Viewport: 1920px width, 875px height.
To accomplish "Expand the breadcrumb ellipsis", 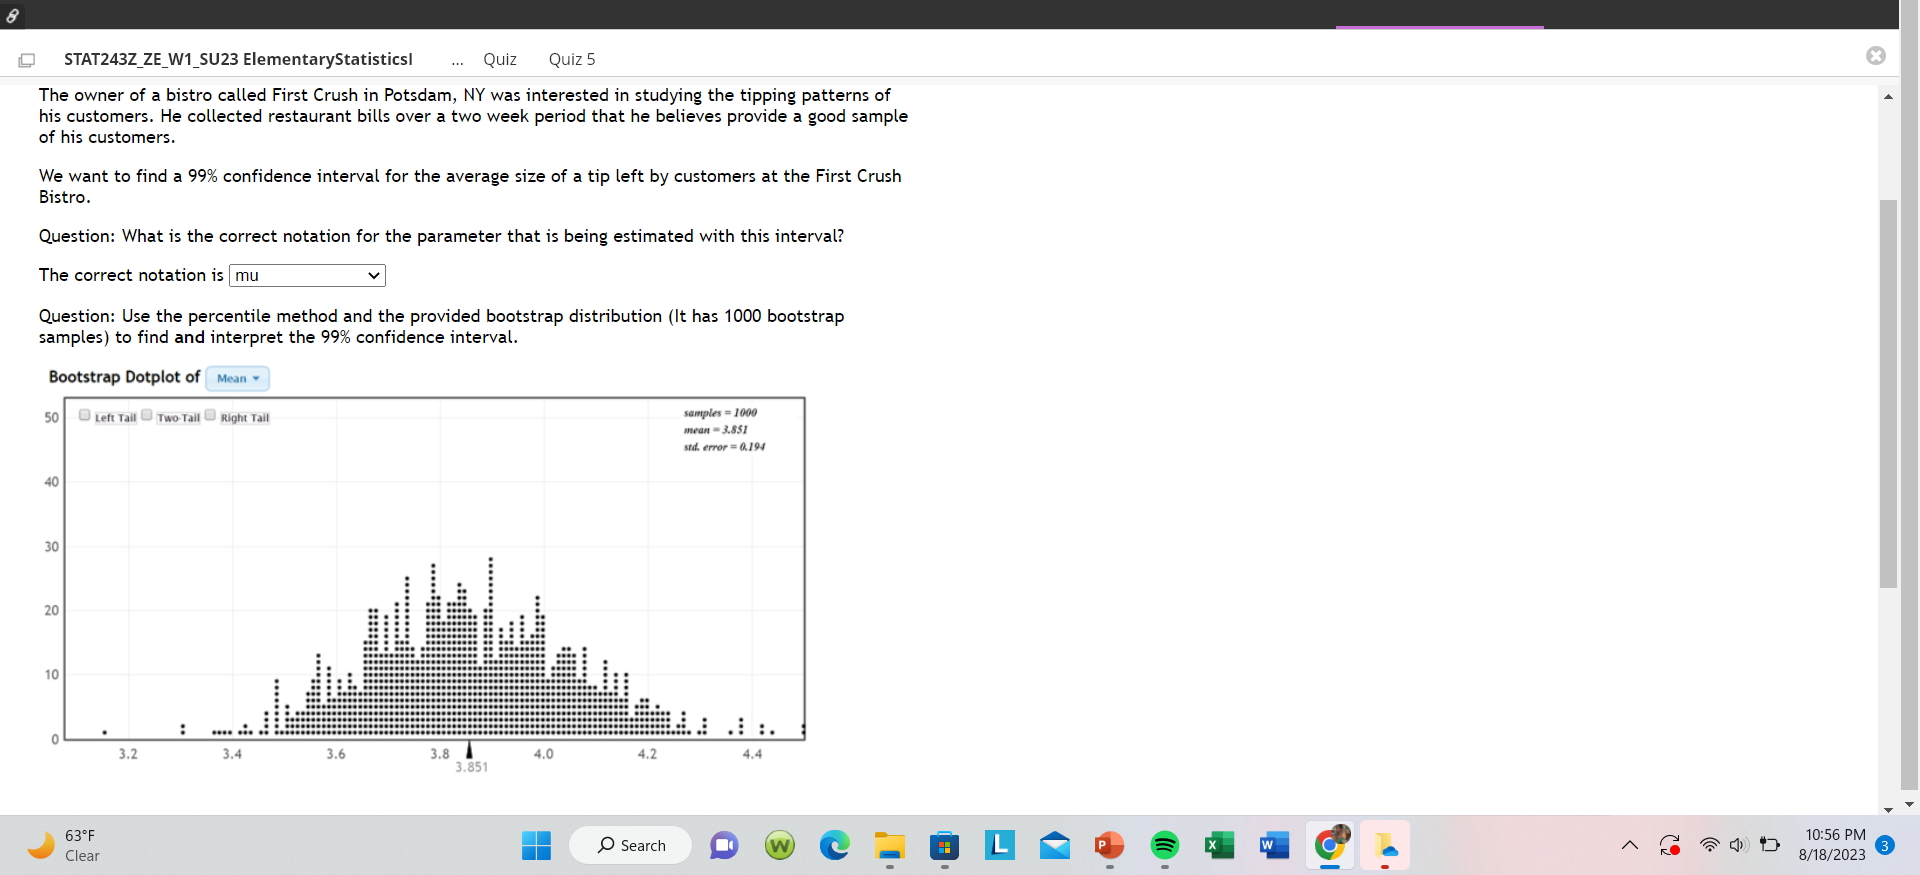I will coord(457,60).
